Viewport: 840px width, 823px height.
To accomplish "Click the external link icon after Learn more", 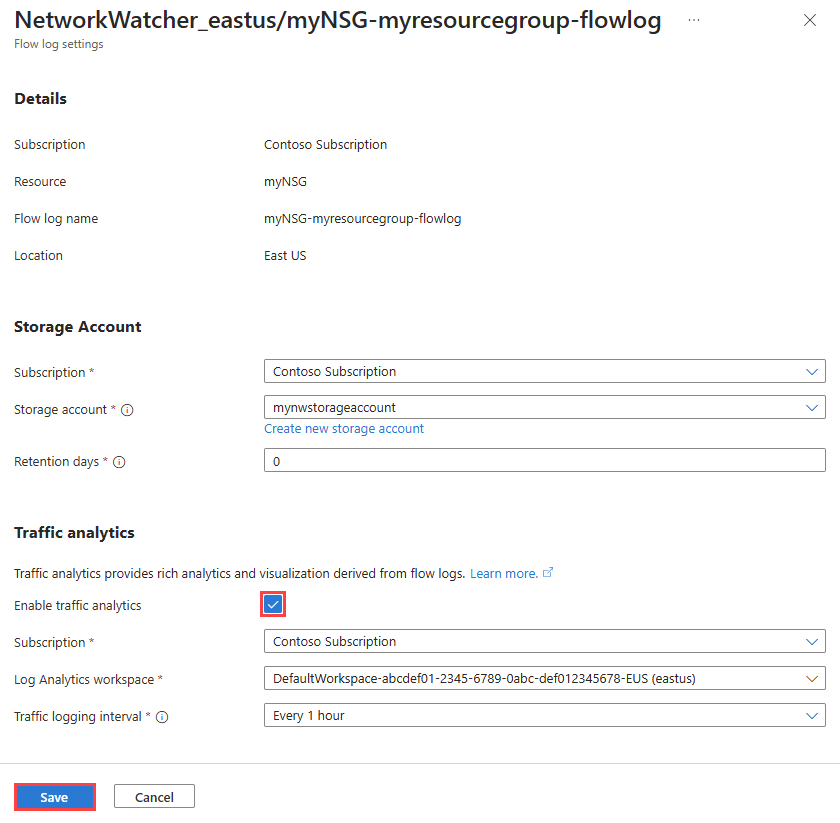I will pyautogui.click(x=546, y=573).
